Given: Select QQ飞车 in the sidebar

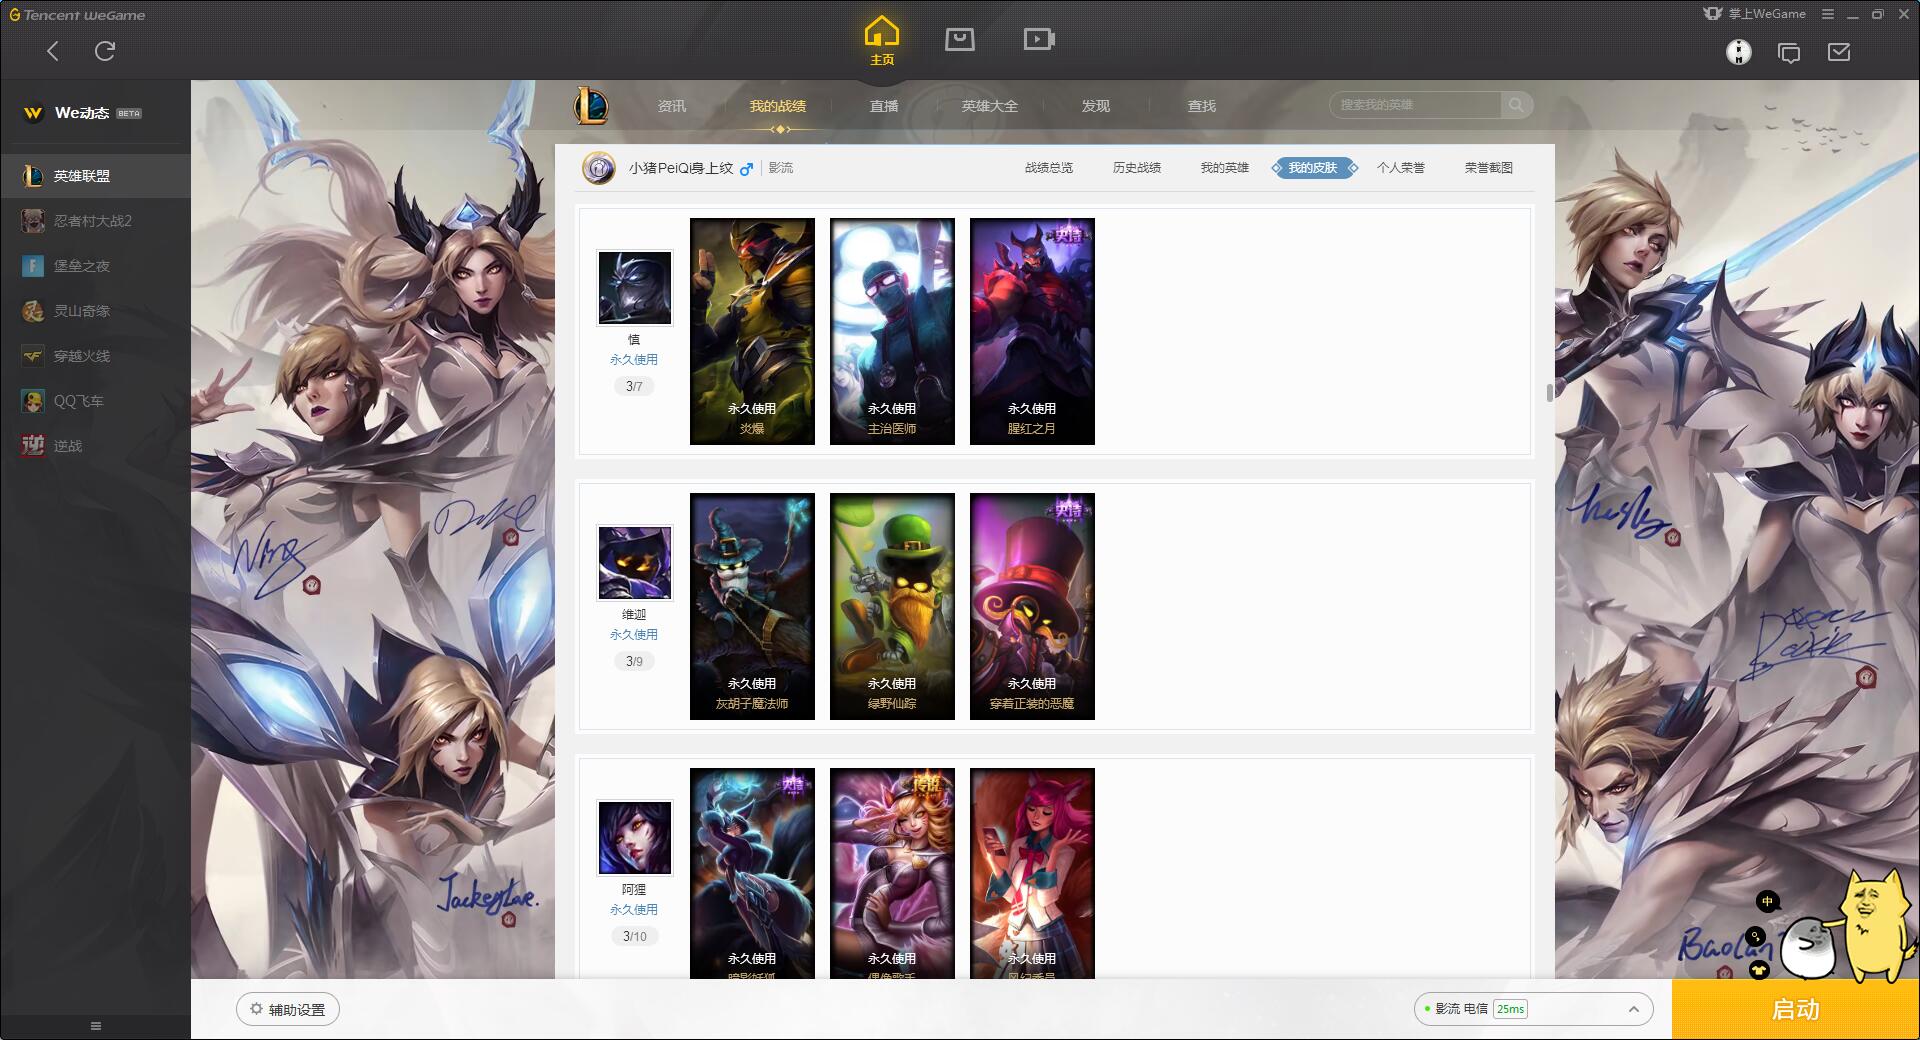Looking at the screenshot, I should click(95, 401).
